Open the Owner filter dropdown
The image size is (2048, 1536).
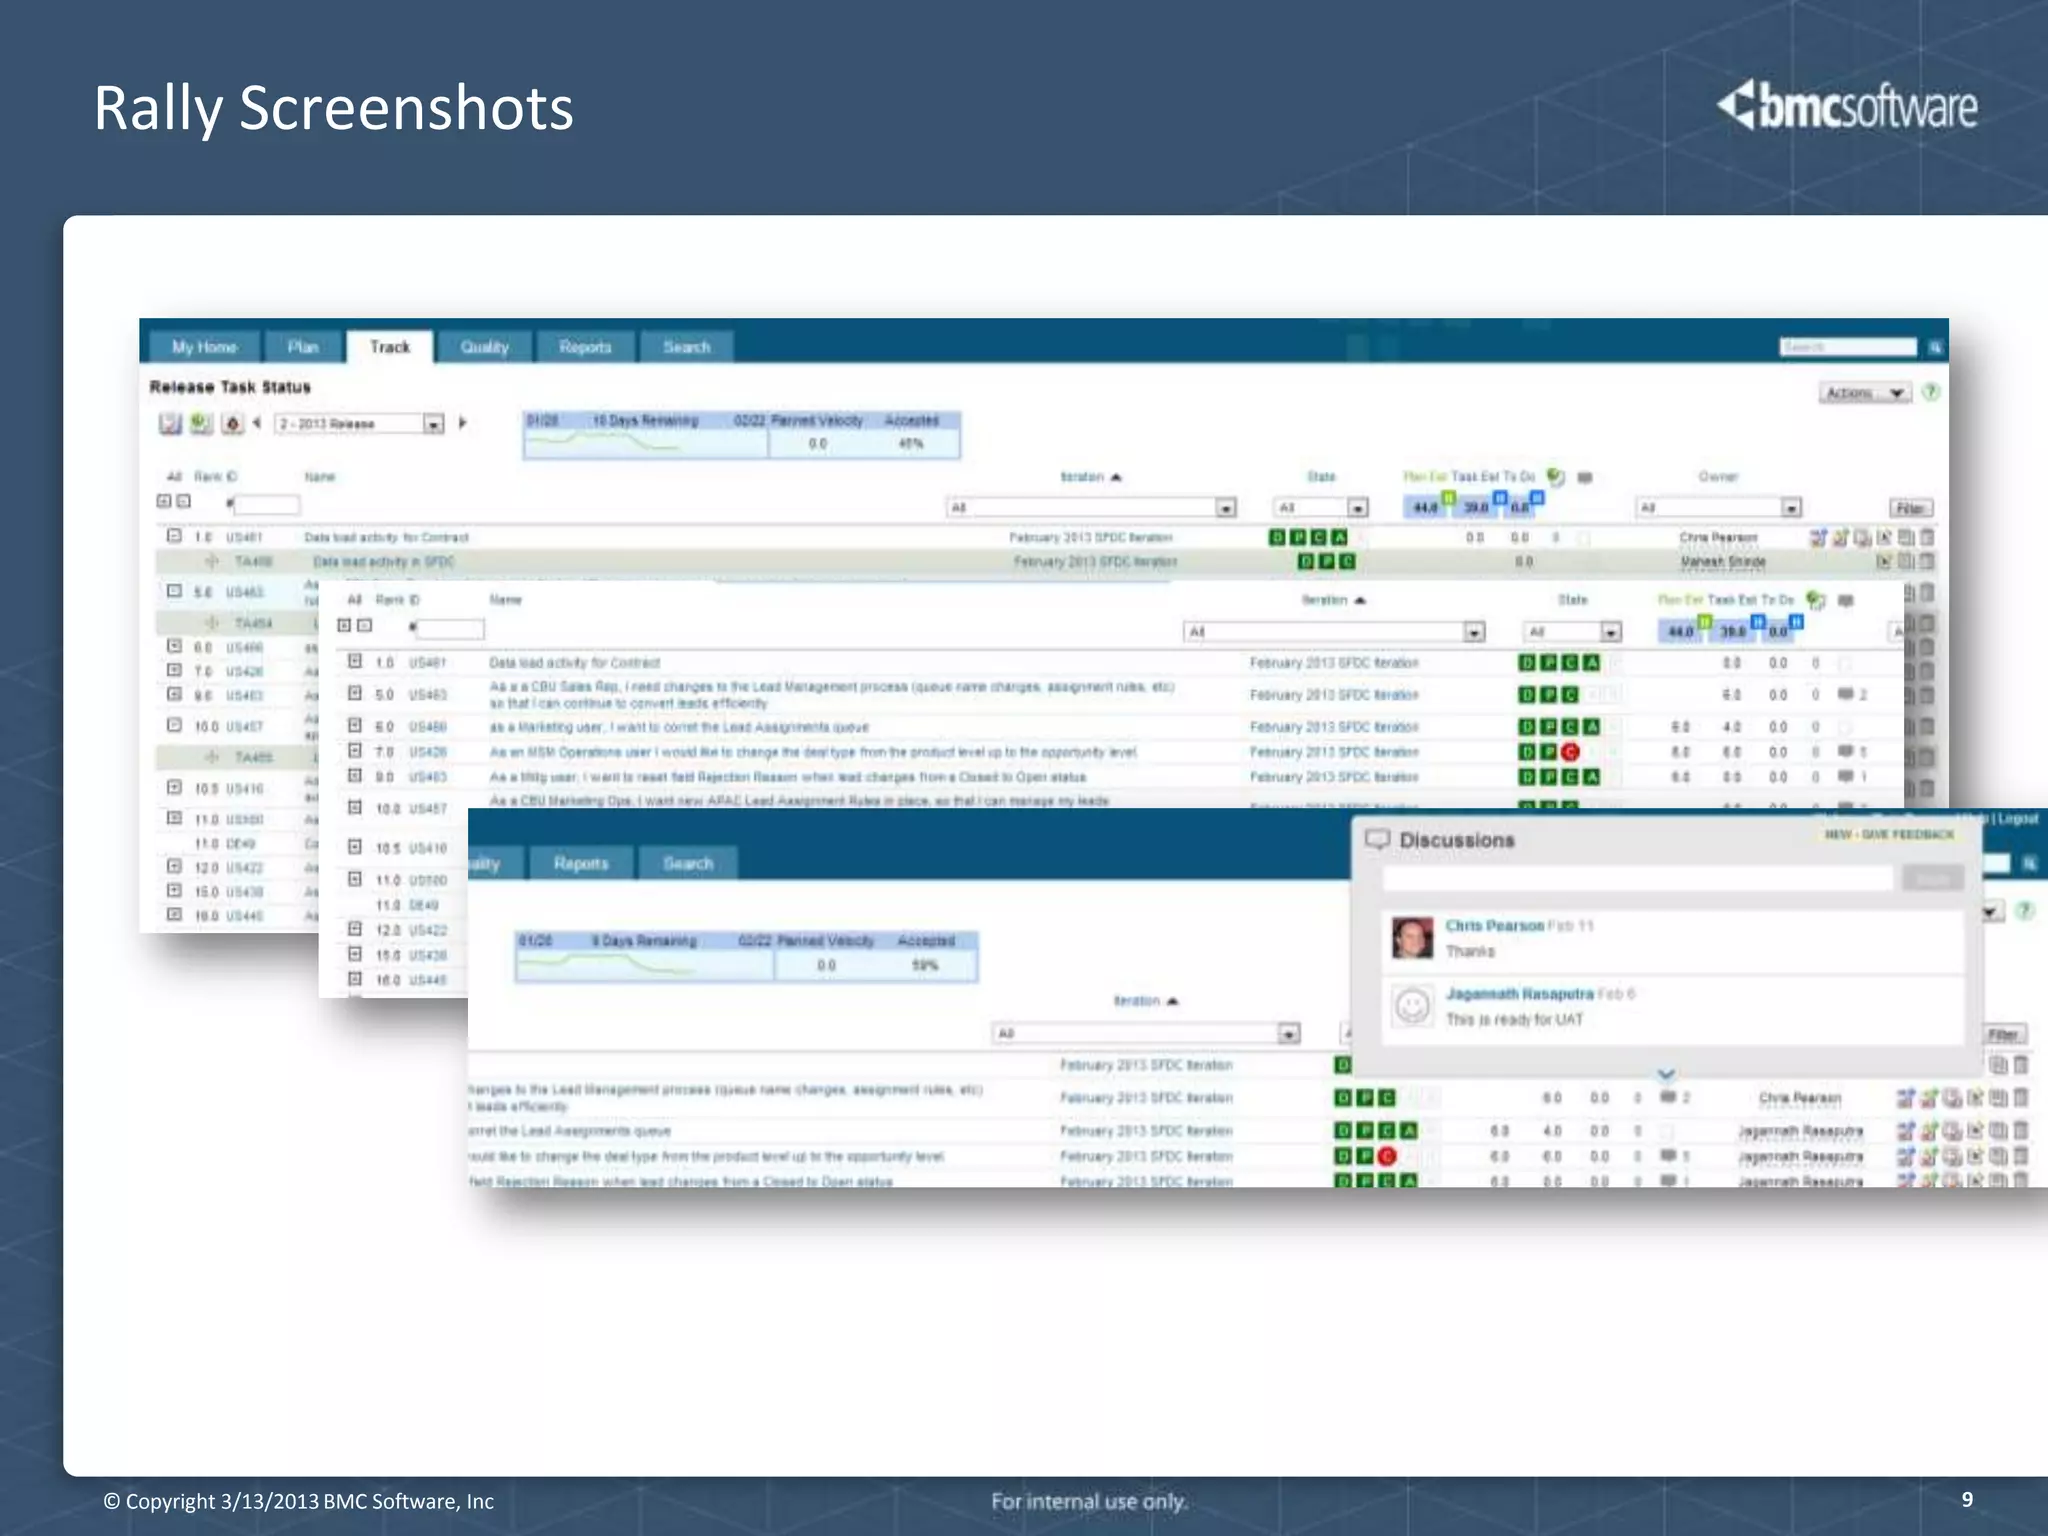1791,508
